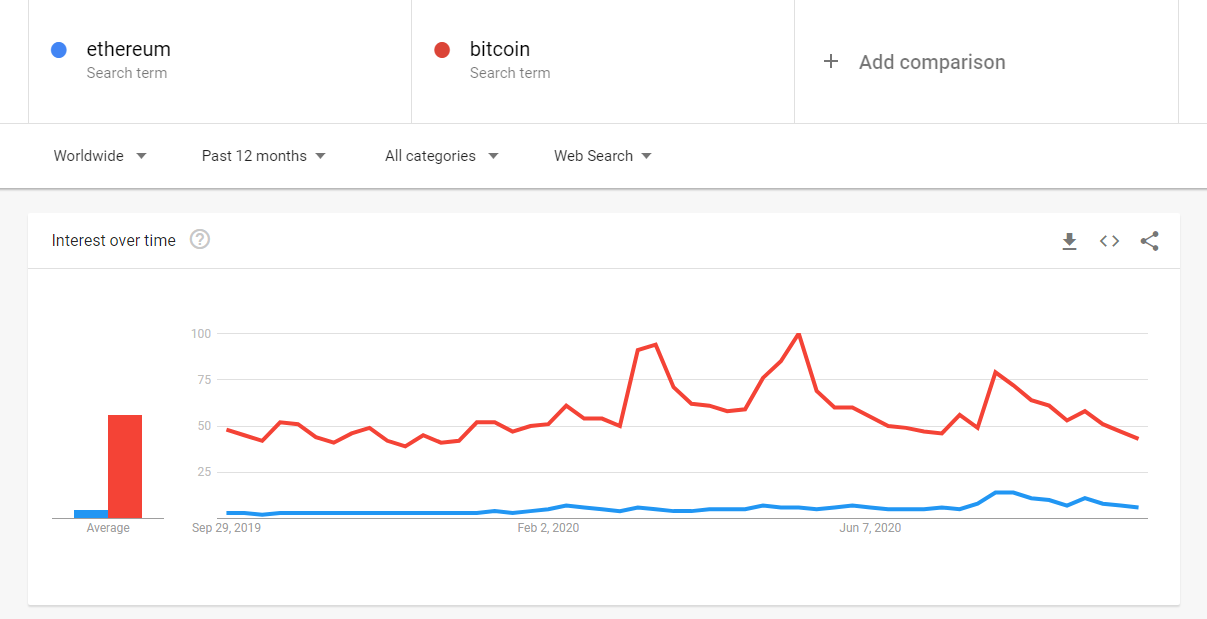
Task: Edit the ethereum search term
Action: pos(129,49)
